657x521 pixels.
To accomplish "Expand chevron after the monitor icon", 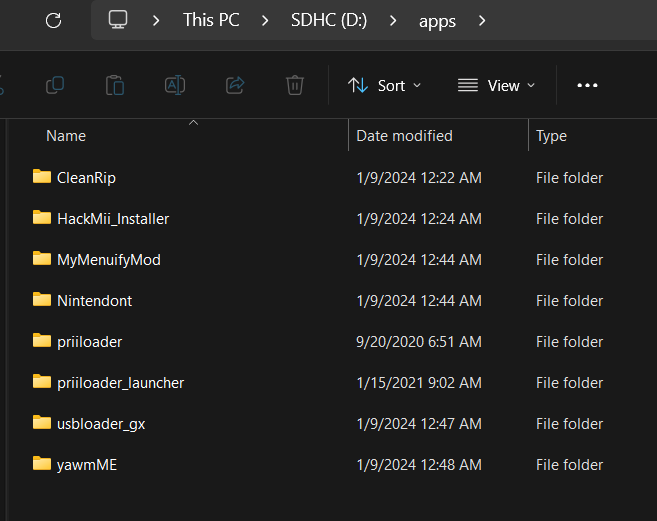I will [x=156, y=20].
